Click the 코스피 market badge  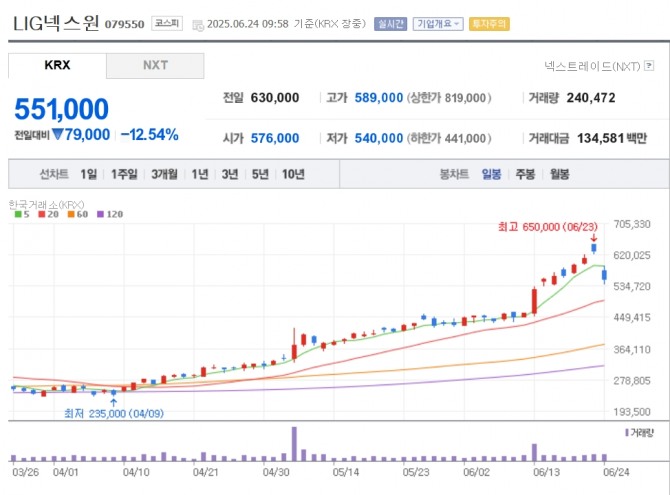(x=166, y=23)
